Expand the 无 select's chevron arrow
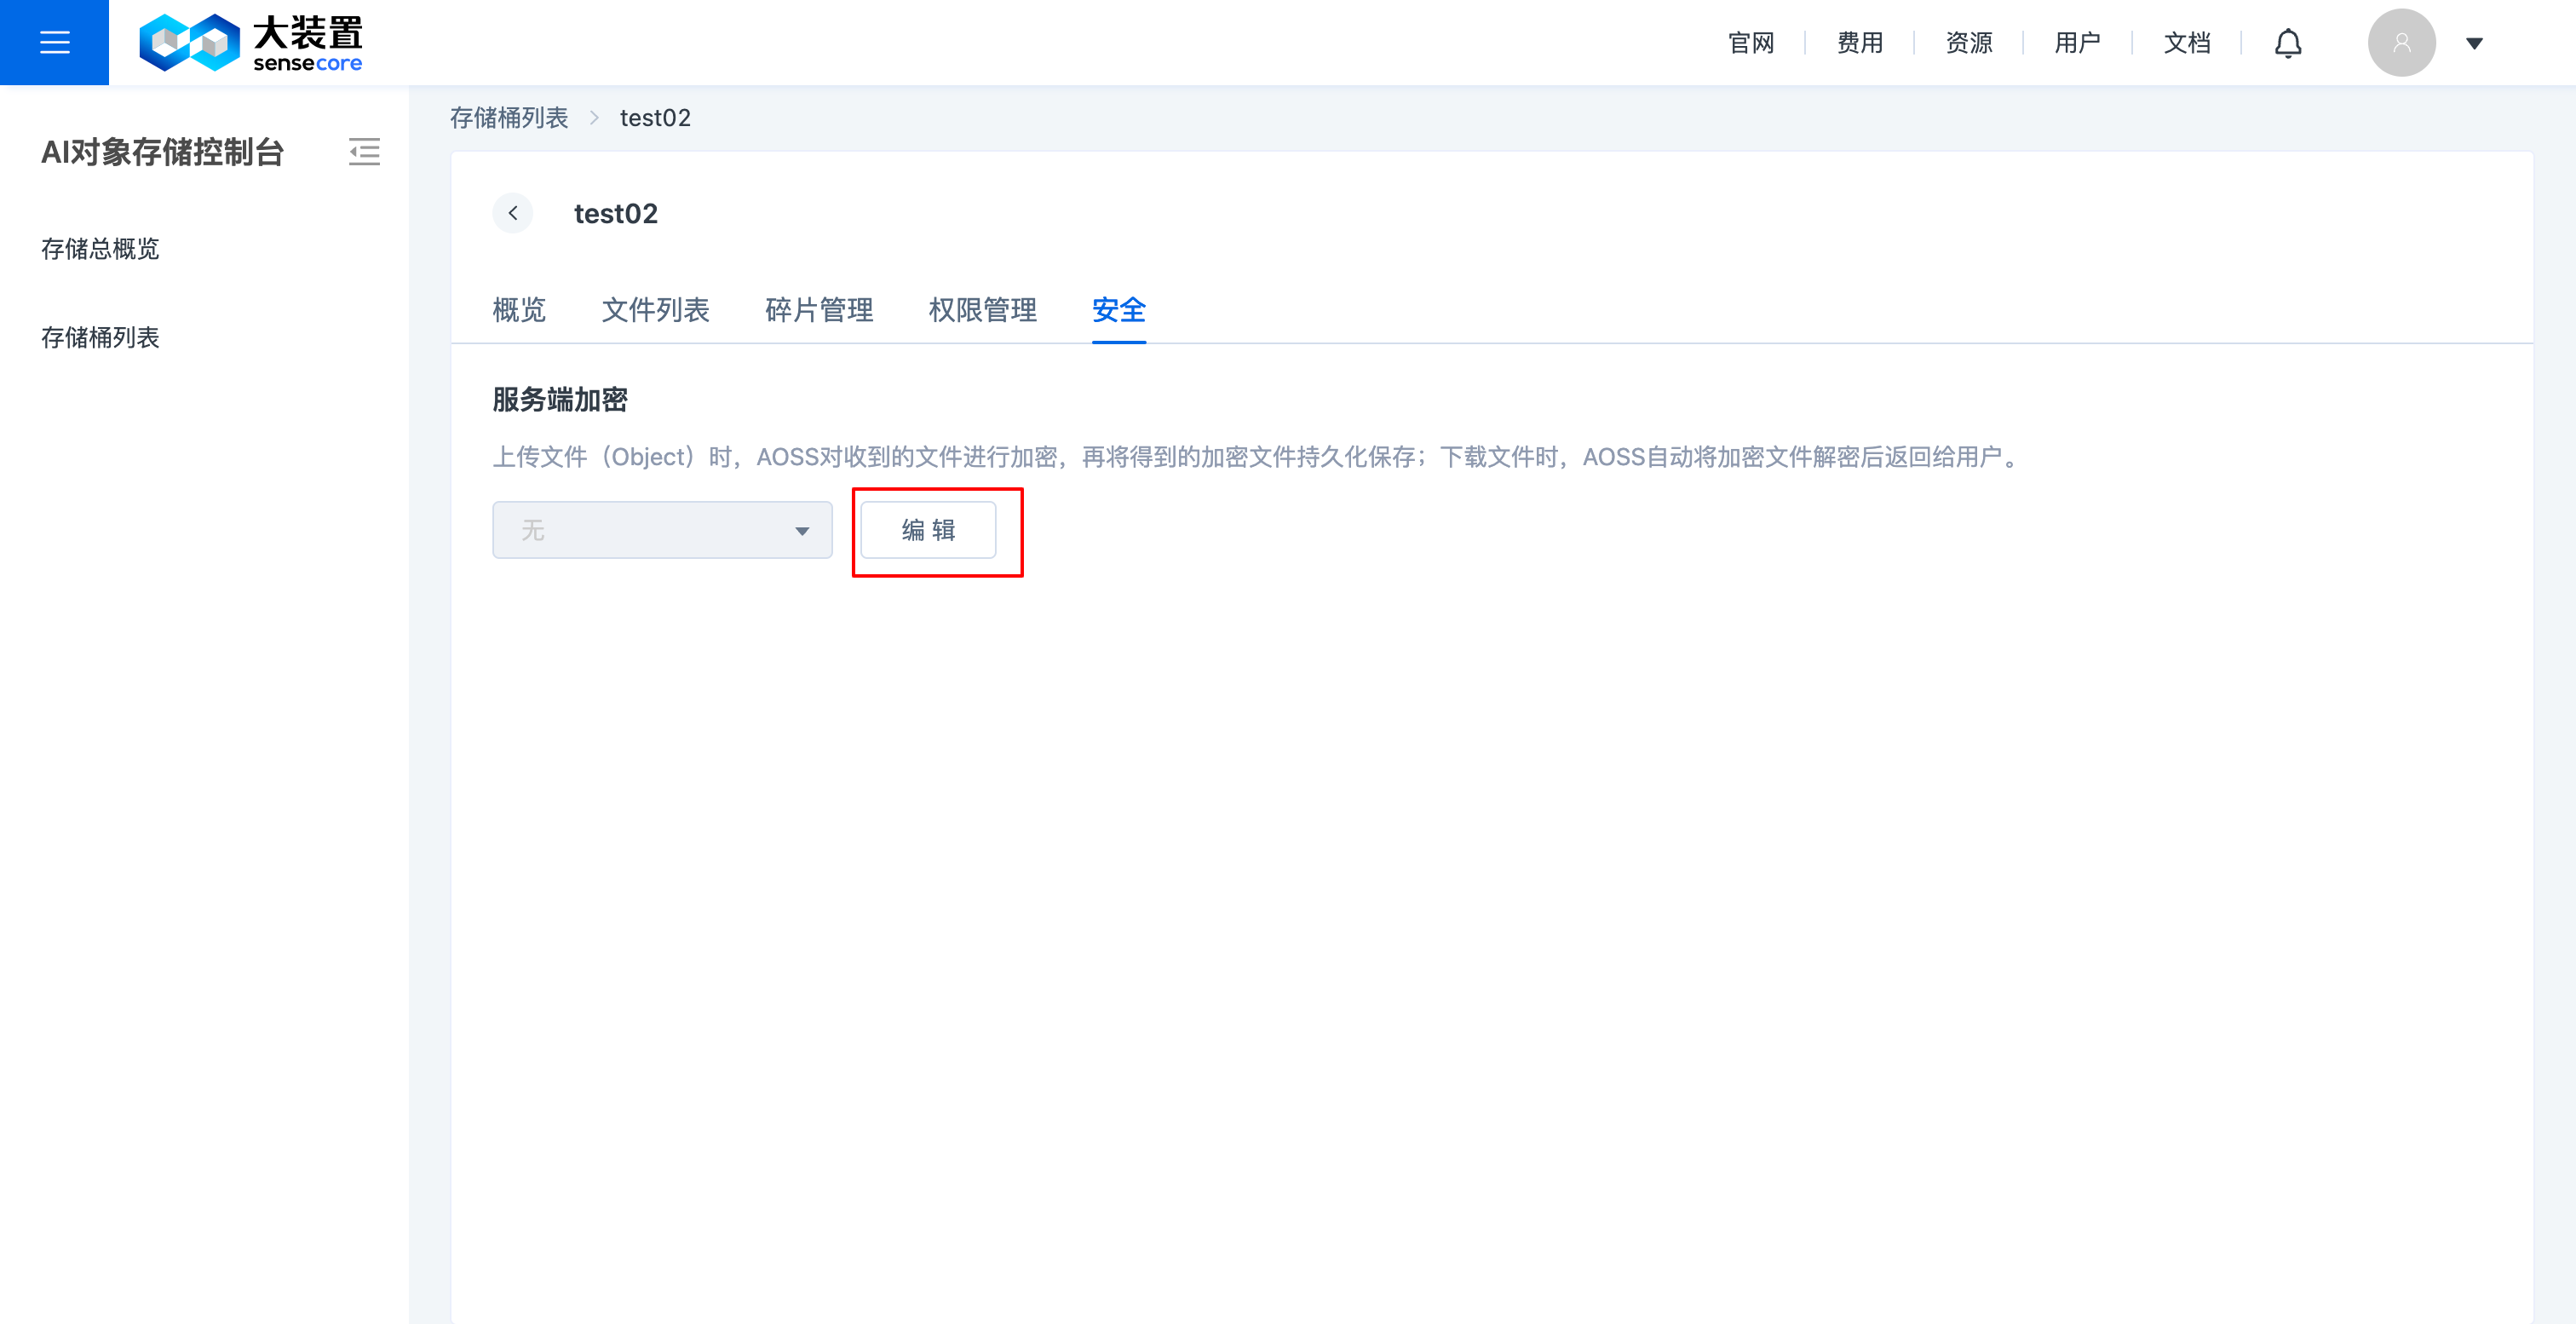 point(802,530)
